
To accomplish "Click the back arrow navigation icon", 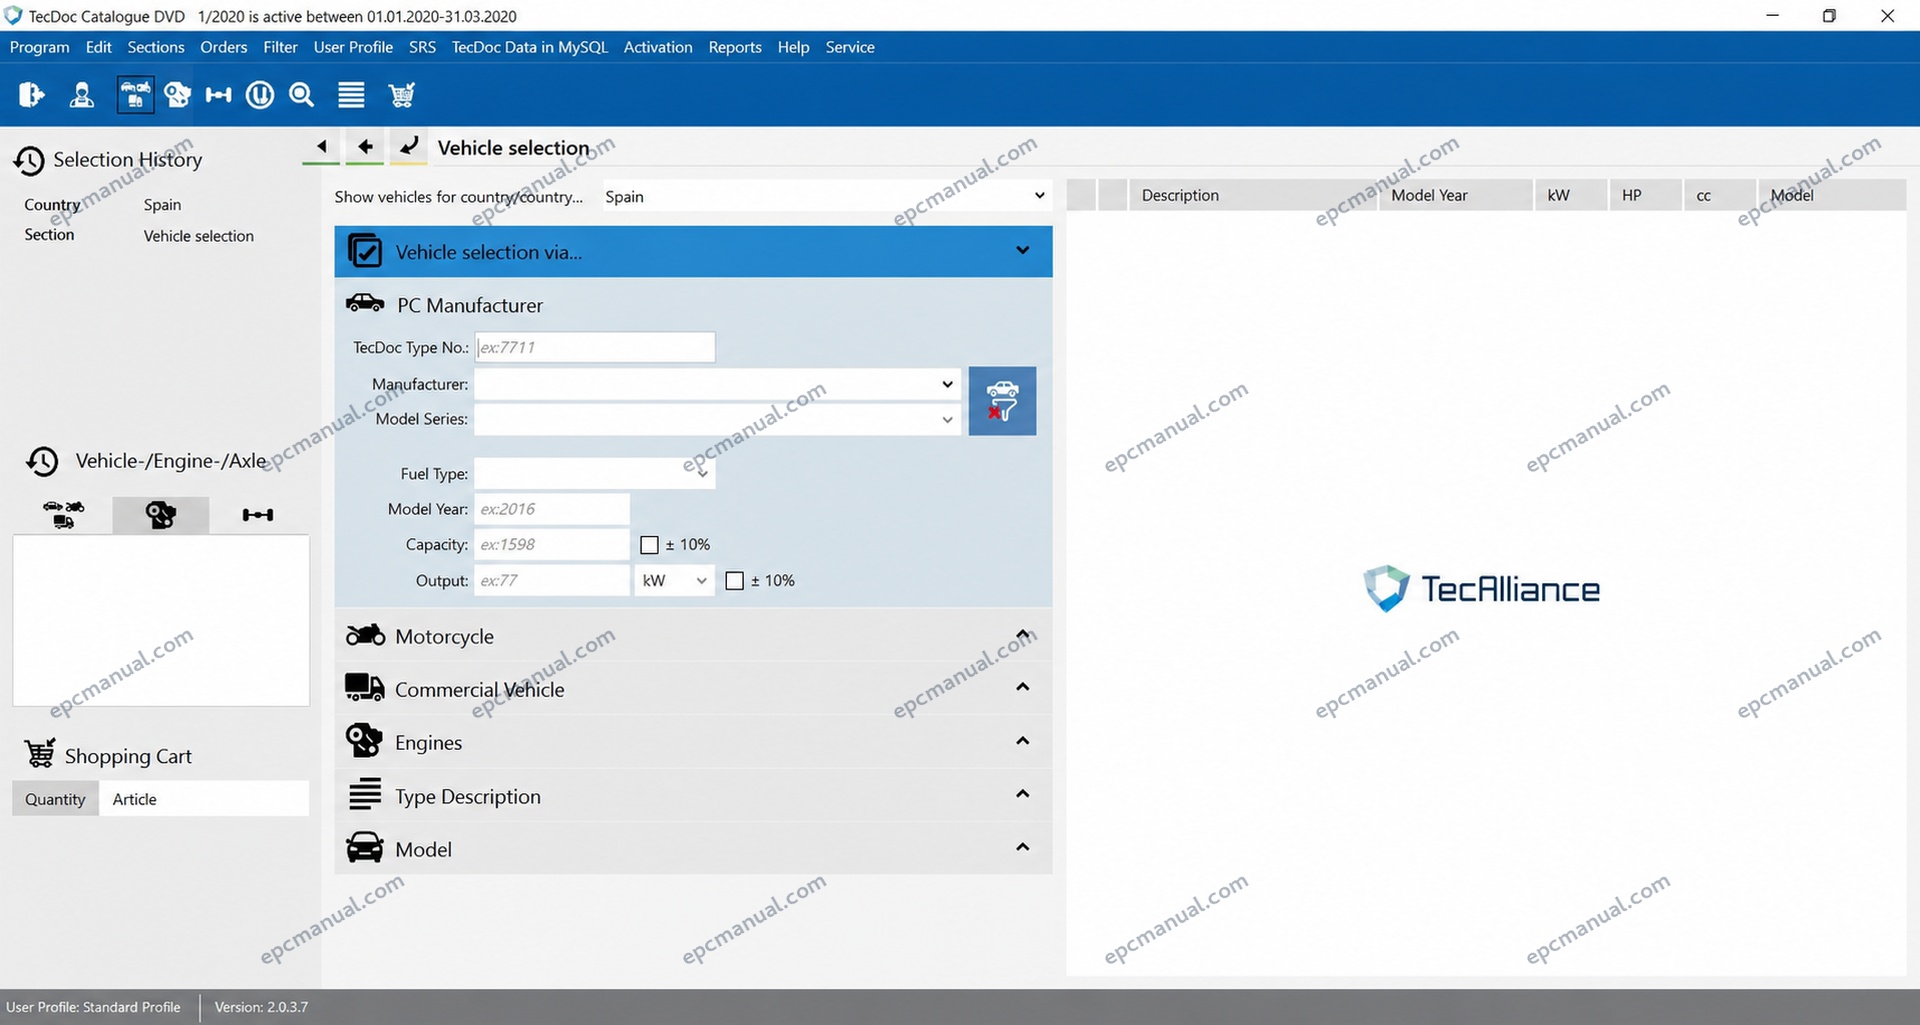I will [x=365, y=147].
